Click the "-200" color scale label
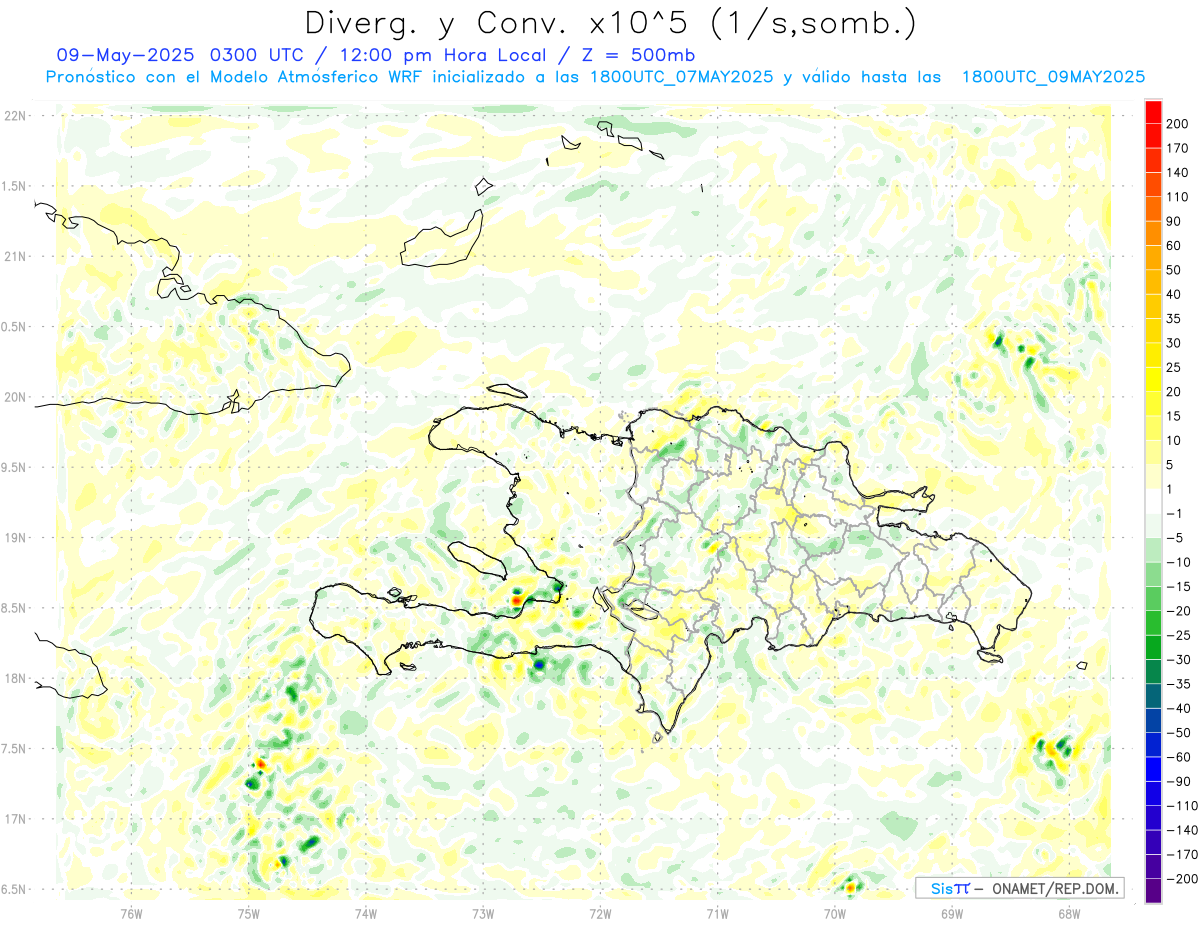Viewport: 1200px width, 927px height. [x=1181, y=878]
